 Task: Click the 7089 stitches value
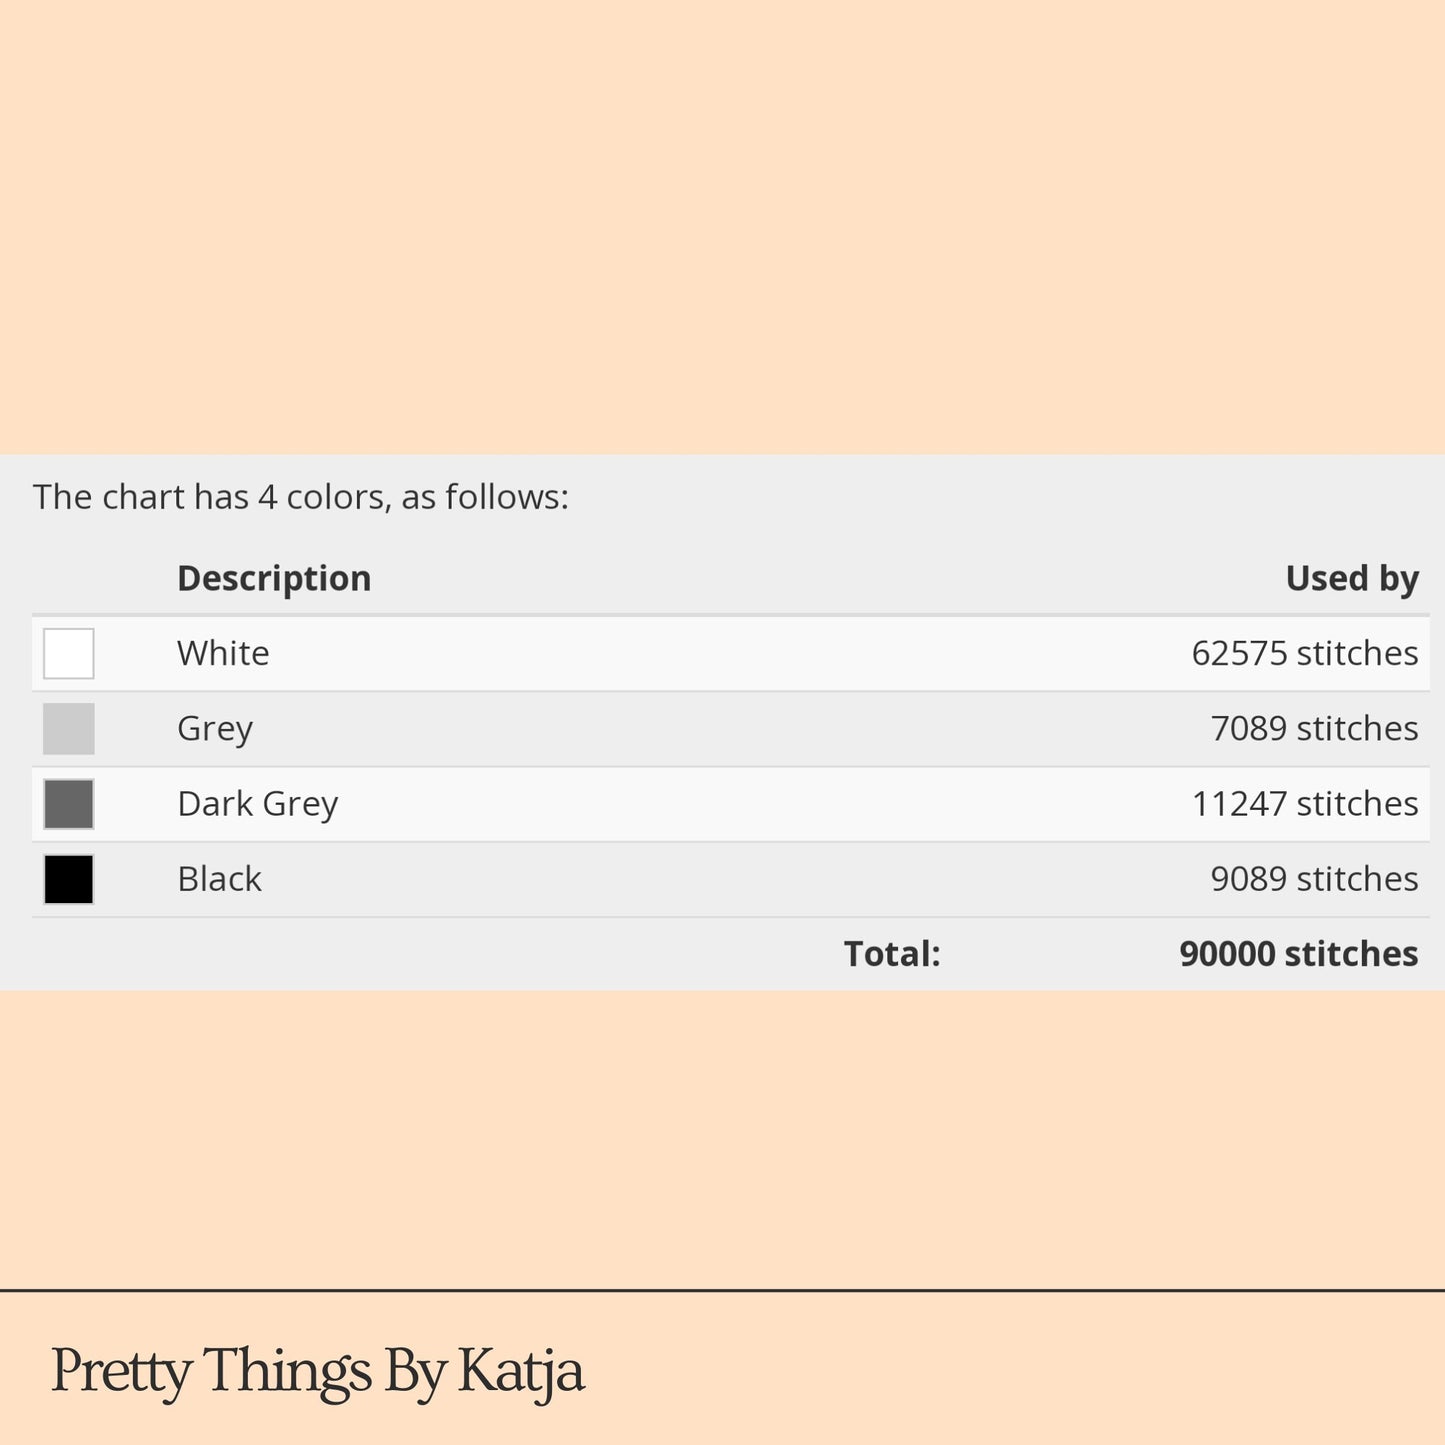click(1314, 729)
